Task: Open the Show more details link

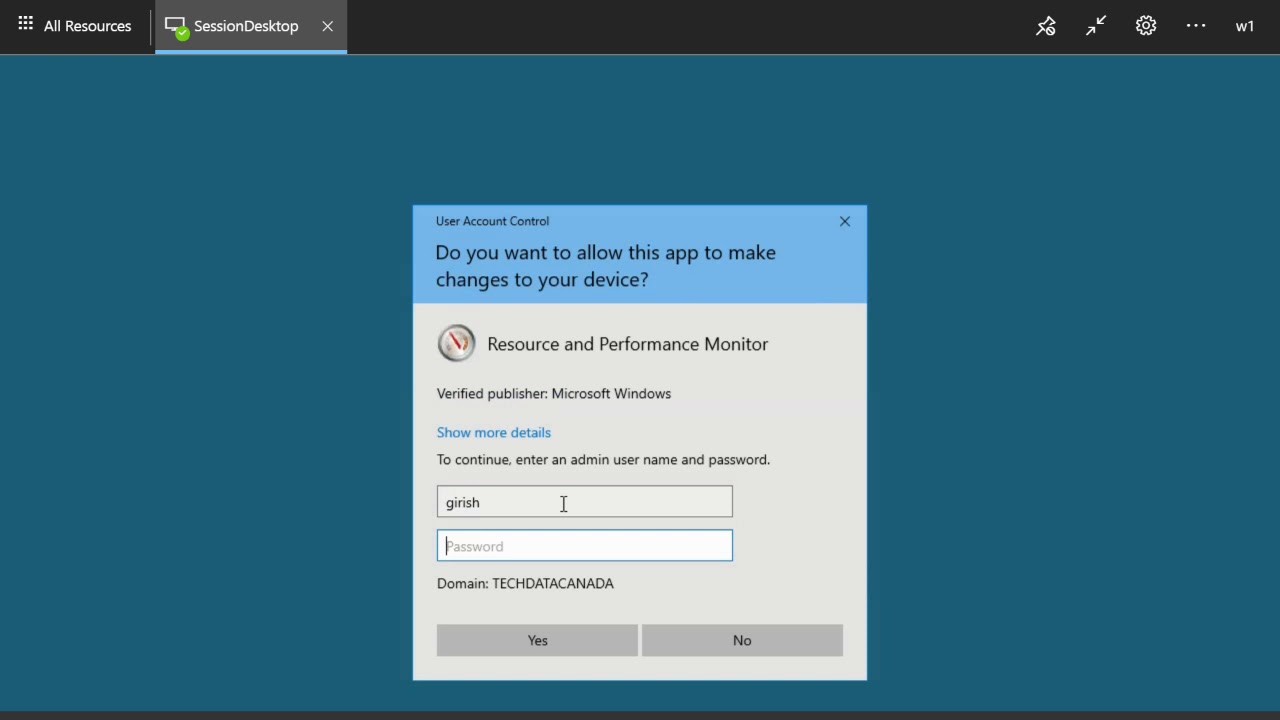Action: pyautogui.click(x=494, y=432)
